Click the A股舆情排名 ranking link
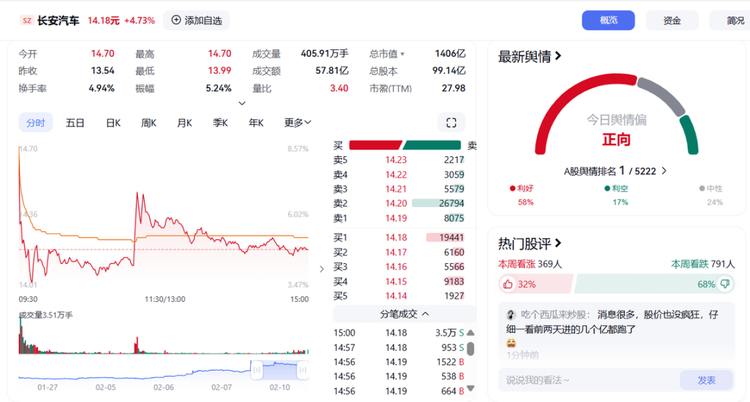Screen dimensions: 750x402 pos(616,171)
